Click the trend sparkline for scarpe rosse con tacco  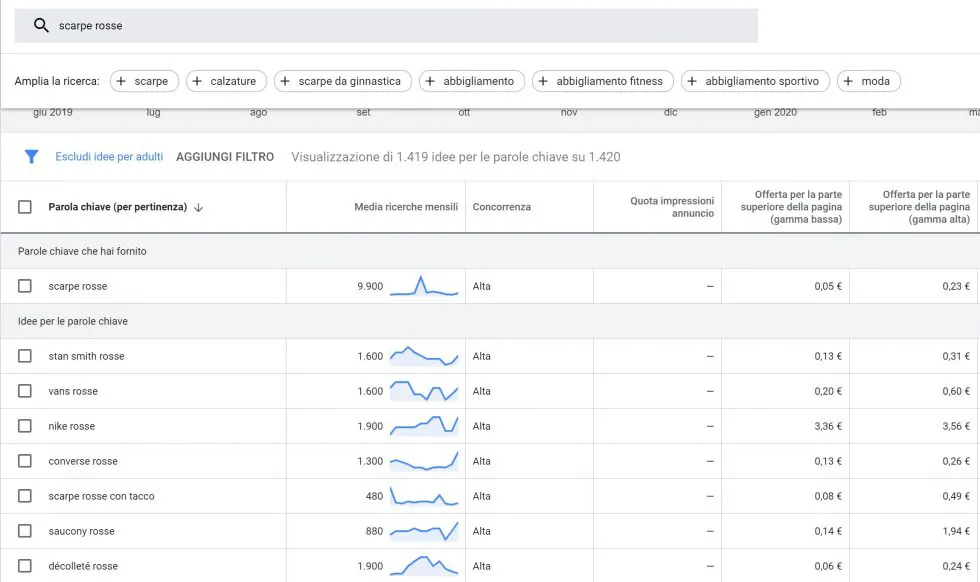point(424,496)
